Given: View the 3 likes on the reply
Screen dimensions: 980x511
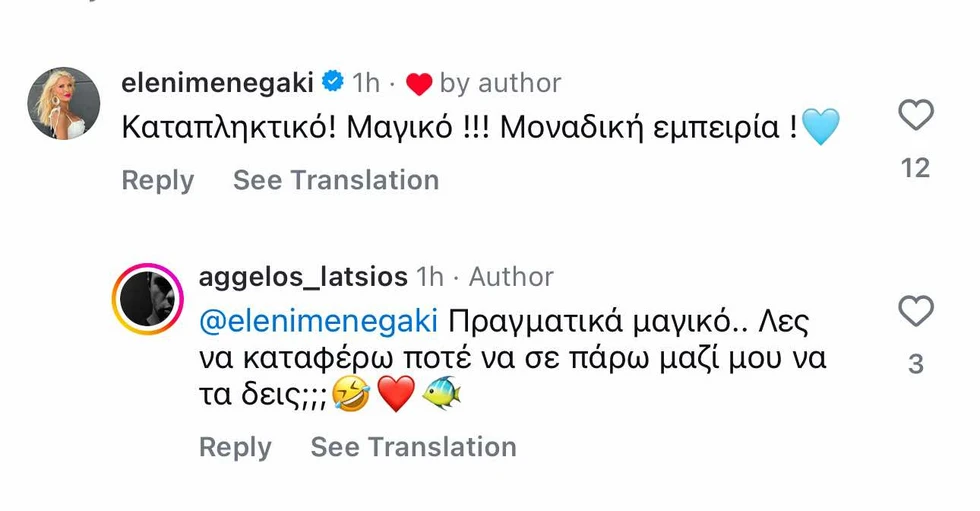Looking at the screenshot, I should pyautogui.click(x=915, y=365).
